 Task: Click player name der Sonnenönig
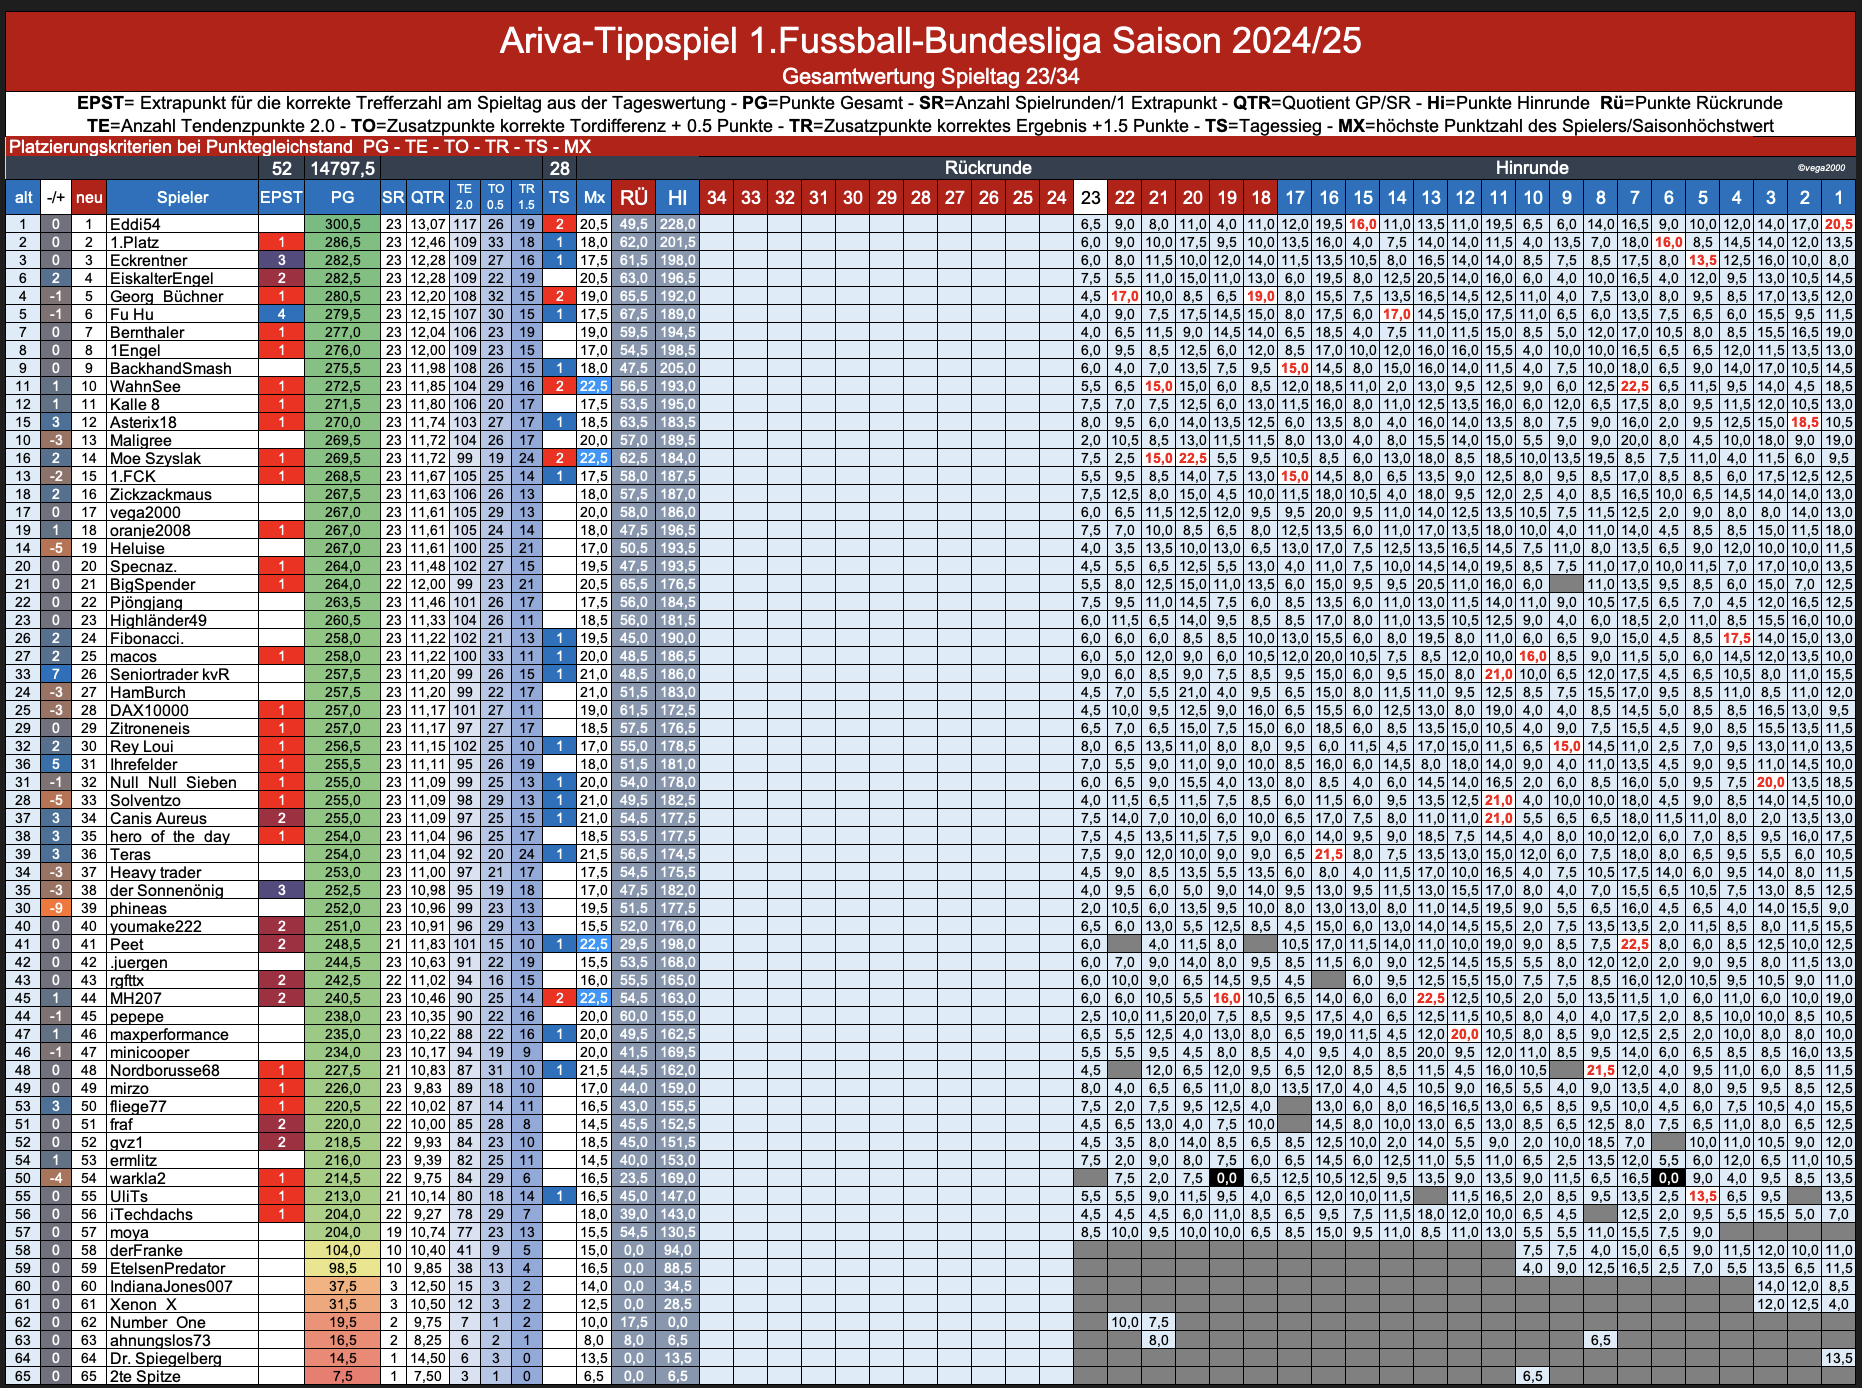click(166, 890)
